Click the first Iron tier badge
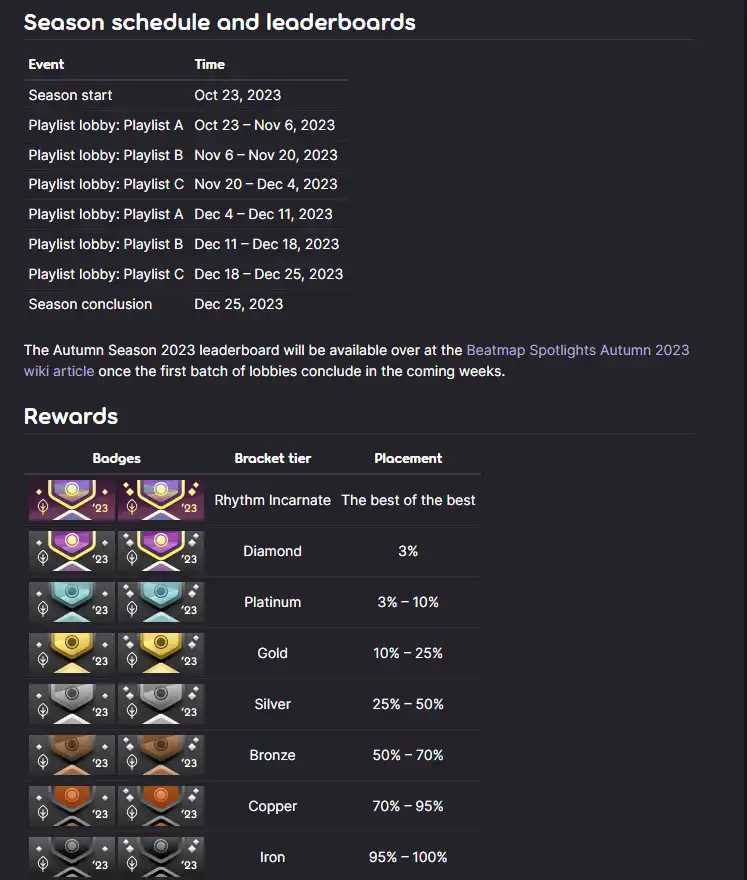 click(72, 857)
